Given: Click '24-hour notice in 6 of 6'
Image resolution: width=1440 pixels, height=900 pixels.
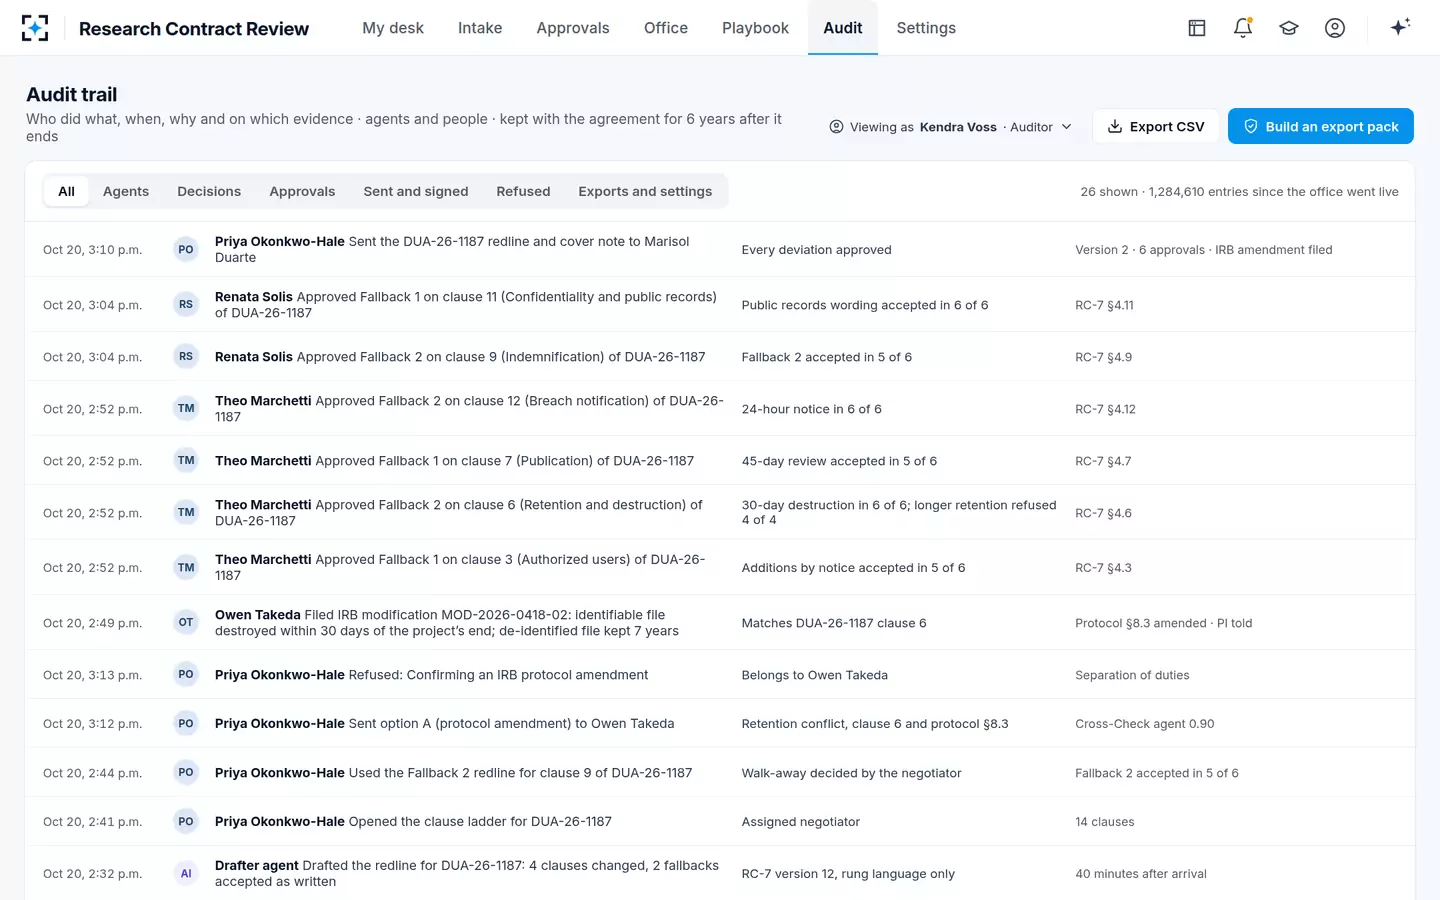Looking at the screenshot, I should click(x=811, y=409).
